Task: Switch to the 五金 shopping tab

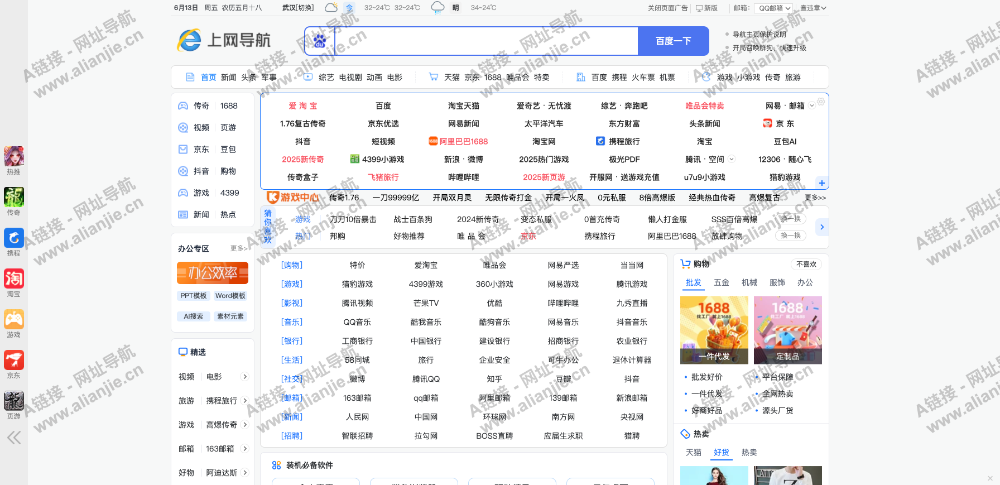Action: click(721, 282)
